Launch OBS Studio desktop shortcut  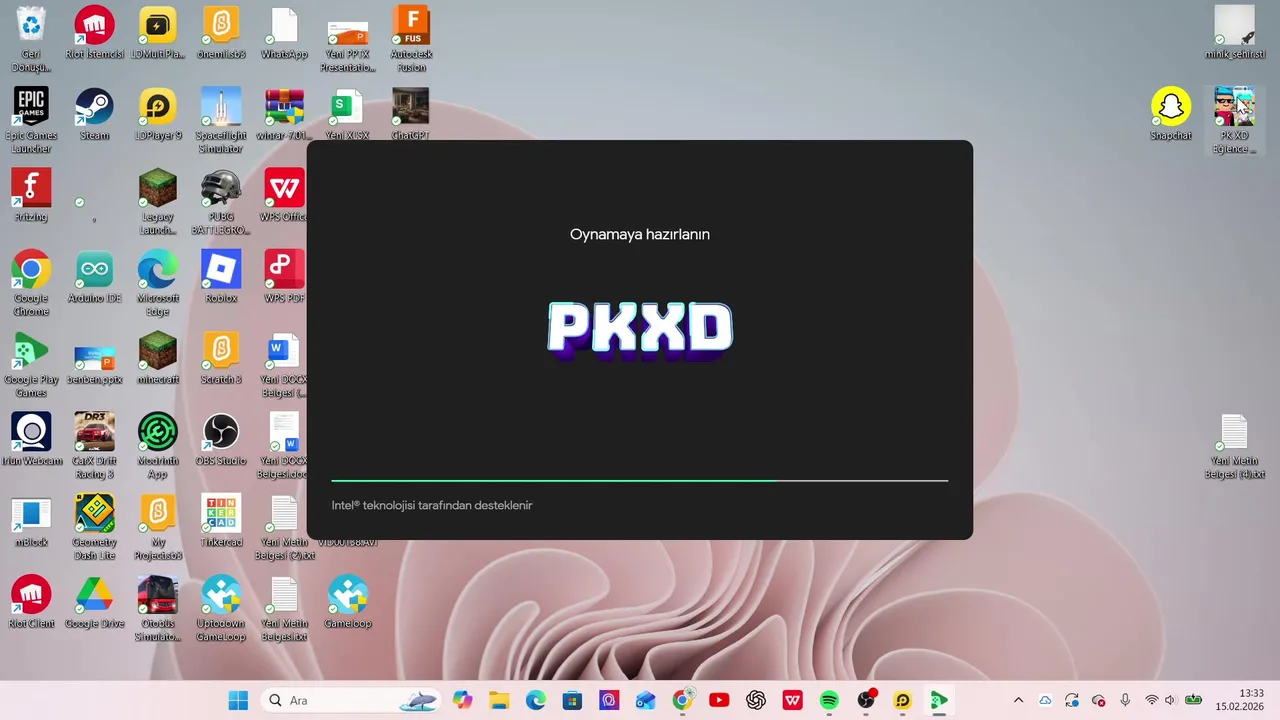[x=221, y=439]
